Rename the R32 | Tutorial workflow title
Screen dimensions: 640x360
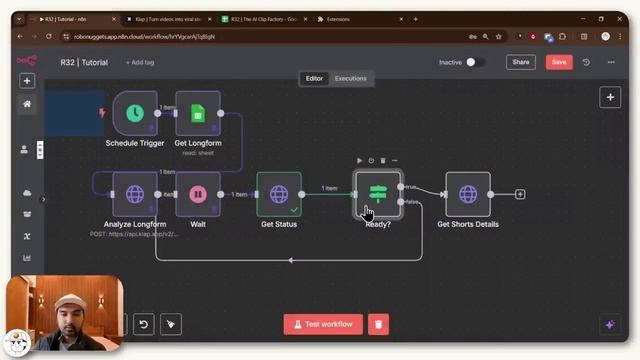pos(84,62)
